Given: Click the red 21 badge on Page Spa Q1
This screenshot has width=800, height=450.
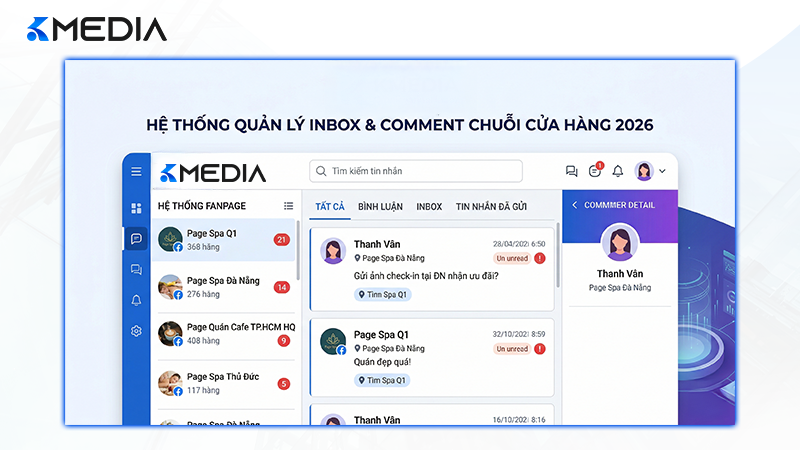Looking at the screenshot, I should (x=282, y=240).
